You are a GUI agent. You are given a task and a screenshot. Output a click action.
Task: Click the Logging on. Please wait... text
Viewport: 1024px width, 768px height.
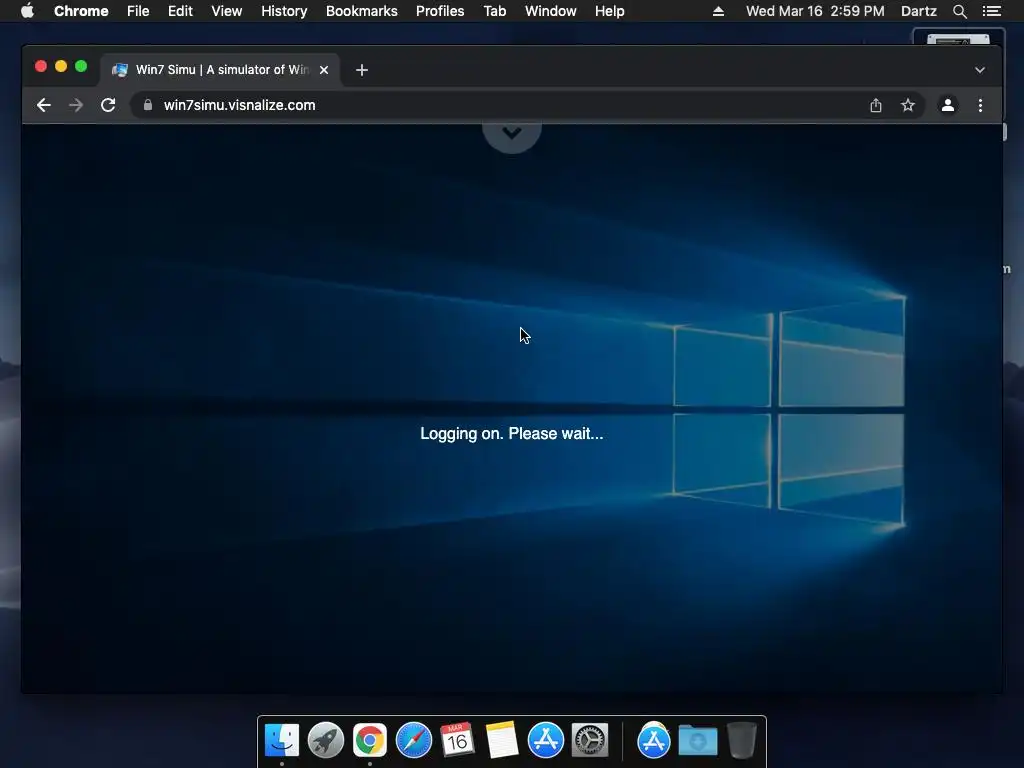click(x=512, y=434)
